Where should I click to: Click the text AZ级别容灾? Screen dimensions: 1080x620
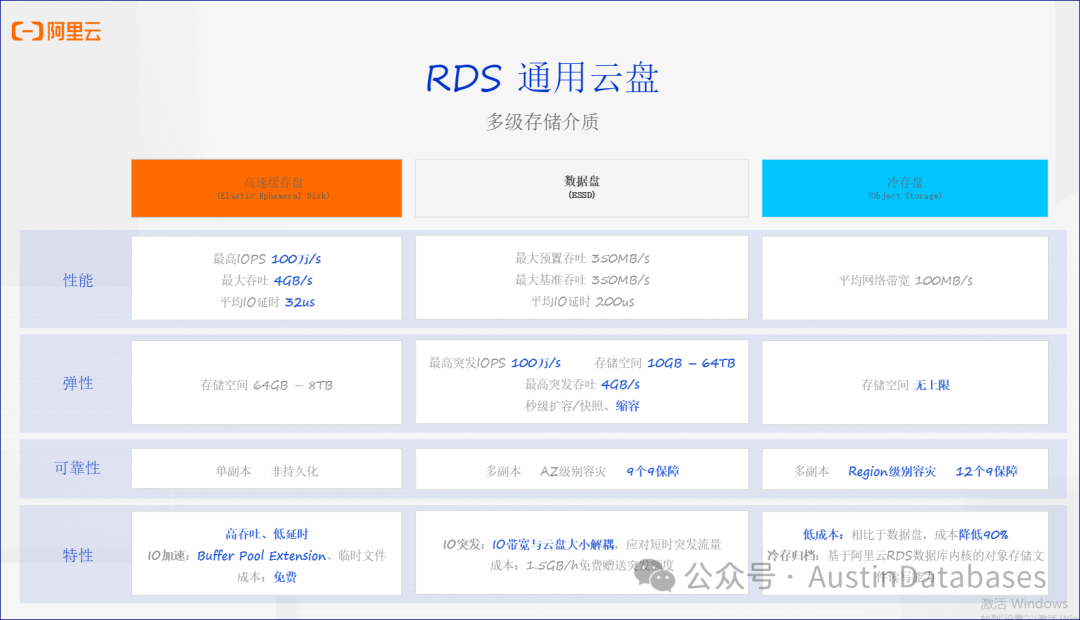(x=573, y=471)
